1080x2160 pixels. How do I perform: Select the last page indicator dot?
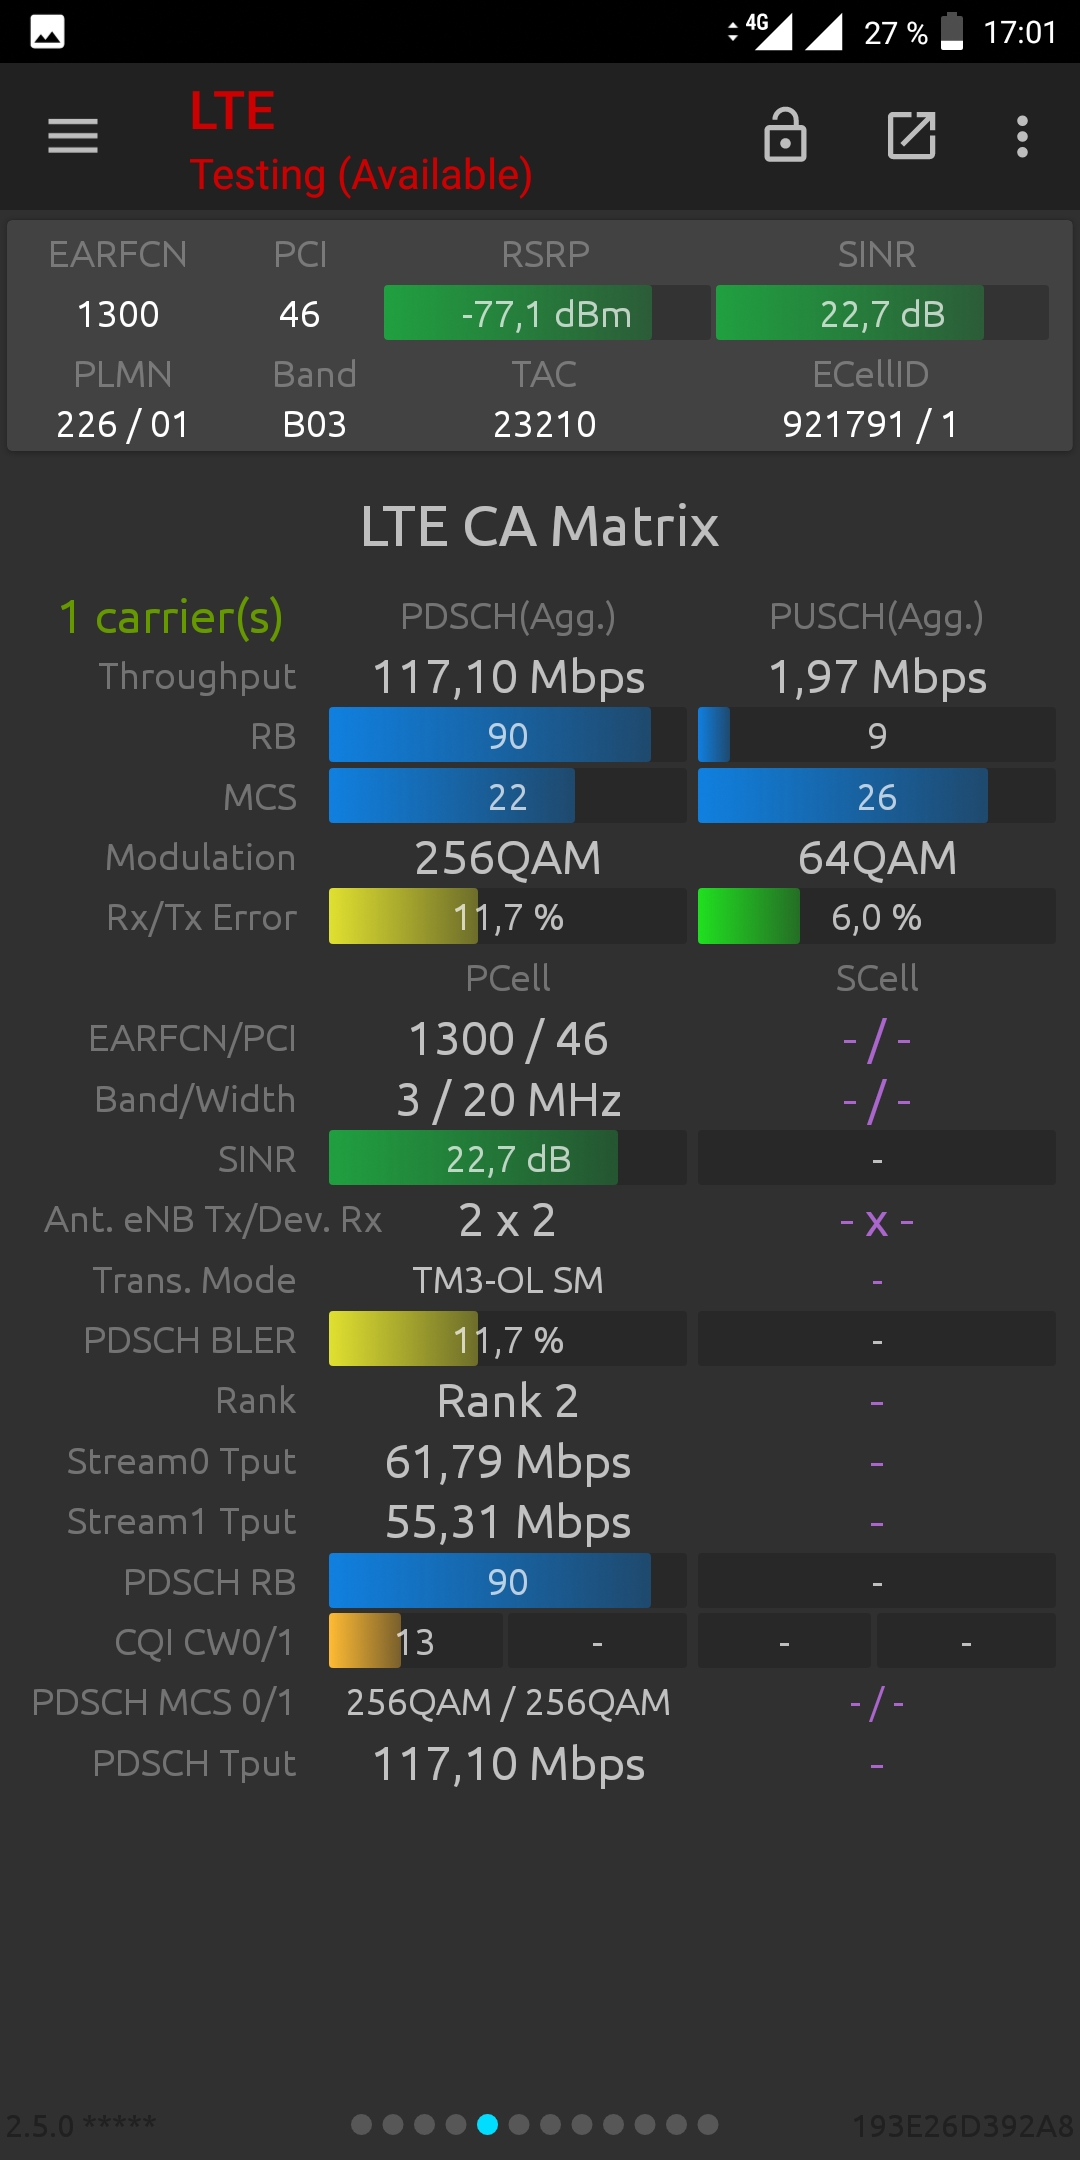(x=708, y=2124)
